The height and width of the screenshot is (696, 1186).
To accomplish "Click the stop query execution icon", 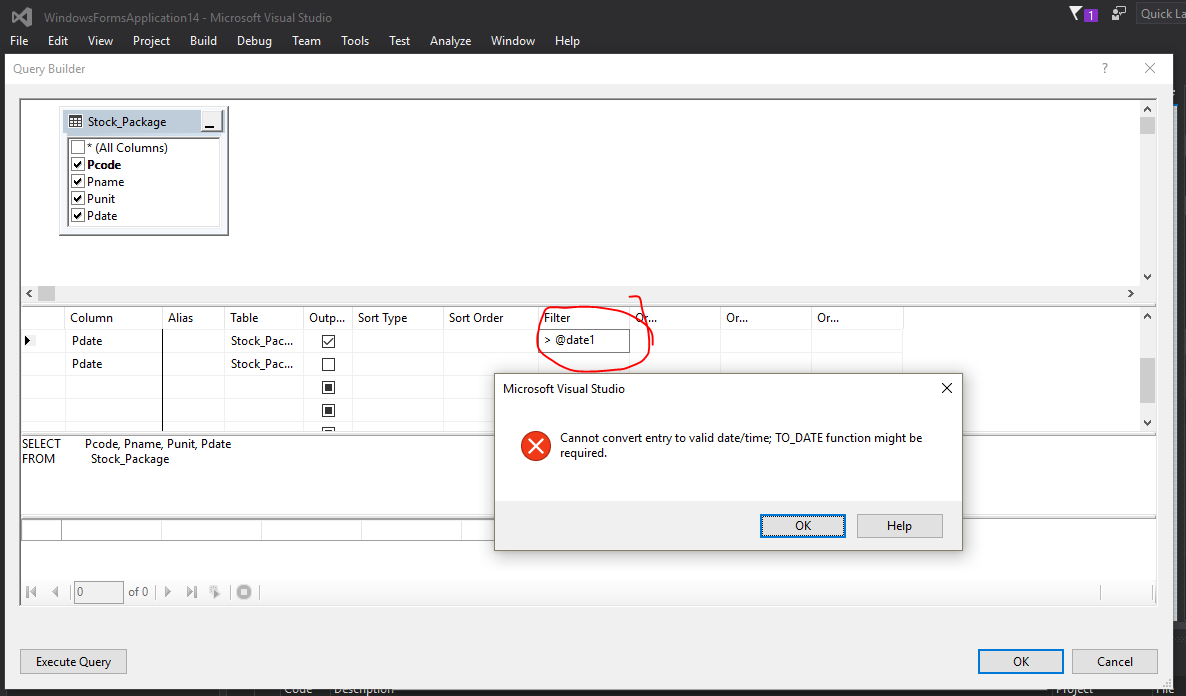I will coord(244,592).
